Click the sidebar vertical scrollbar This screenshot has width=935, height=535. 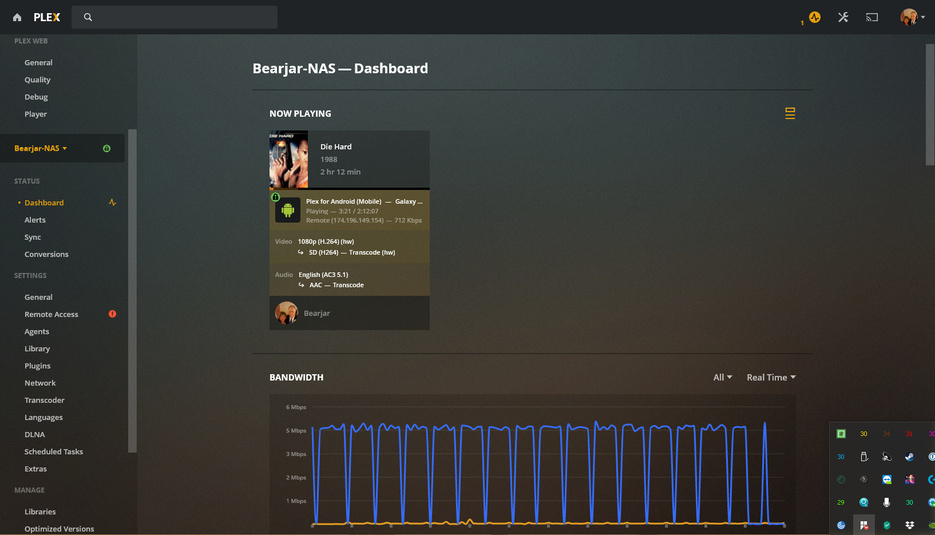click(x=132, y=291)
